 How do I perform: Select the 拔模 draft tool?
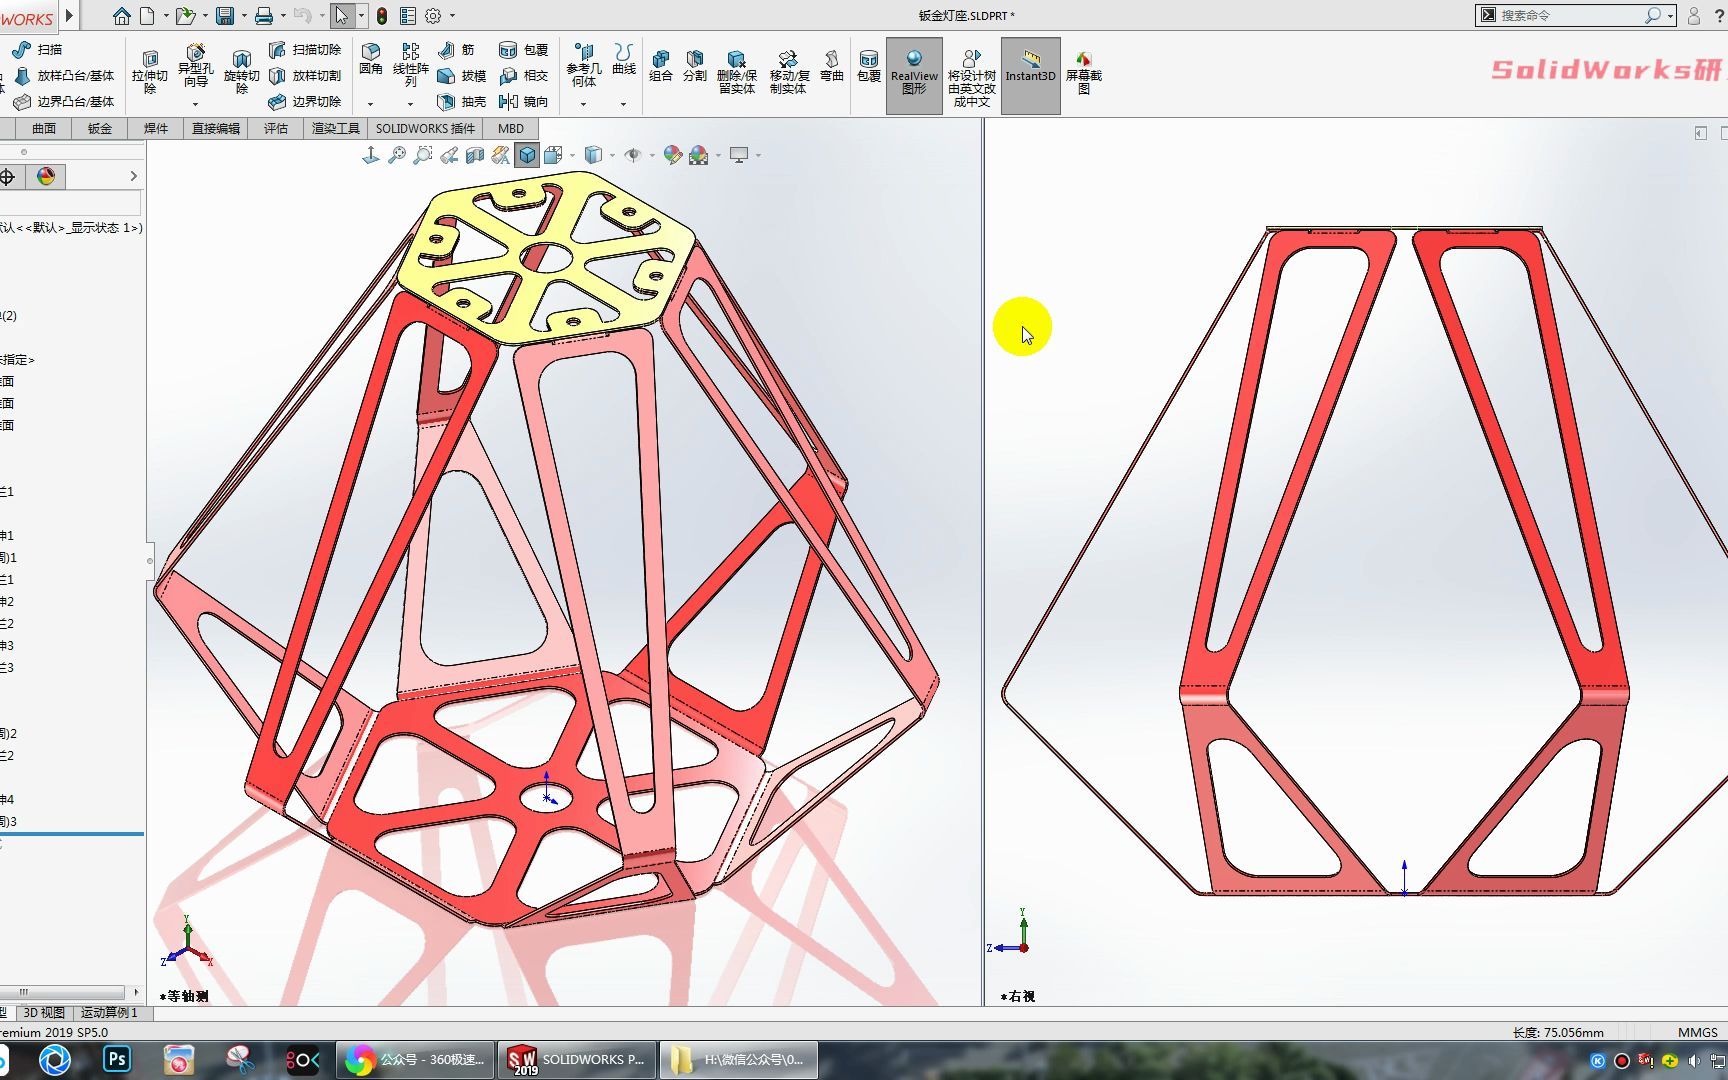[461, 75]
